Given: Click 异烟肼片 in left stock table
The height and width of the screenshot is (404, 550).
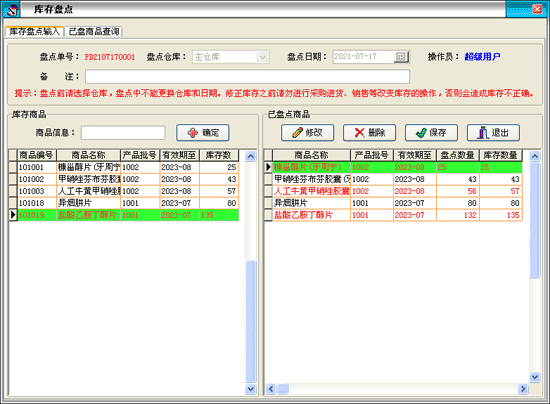Looking at the screenshot, I should tap(75, 203).
